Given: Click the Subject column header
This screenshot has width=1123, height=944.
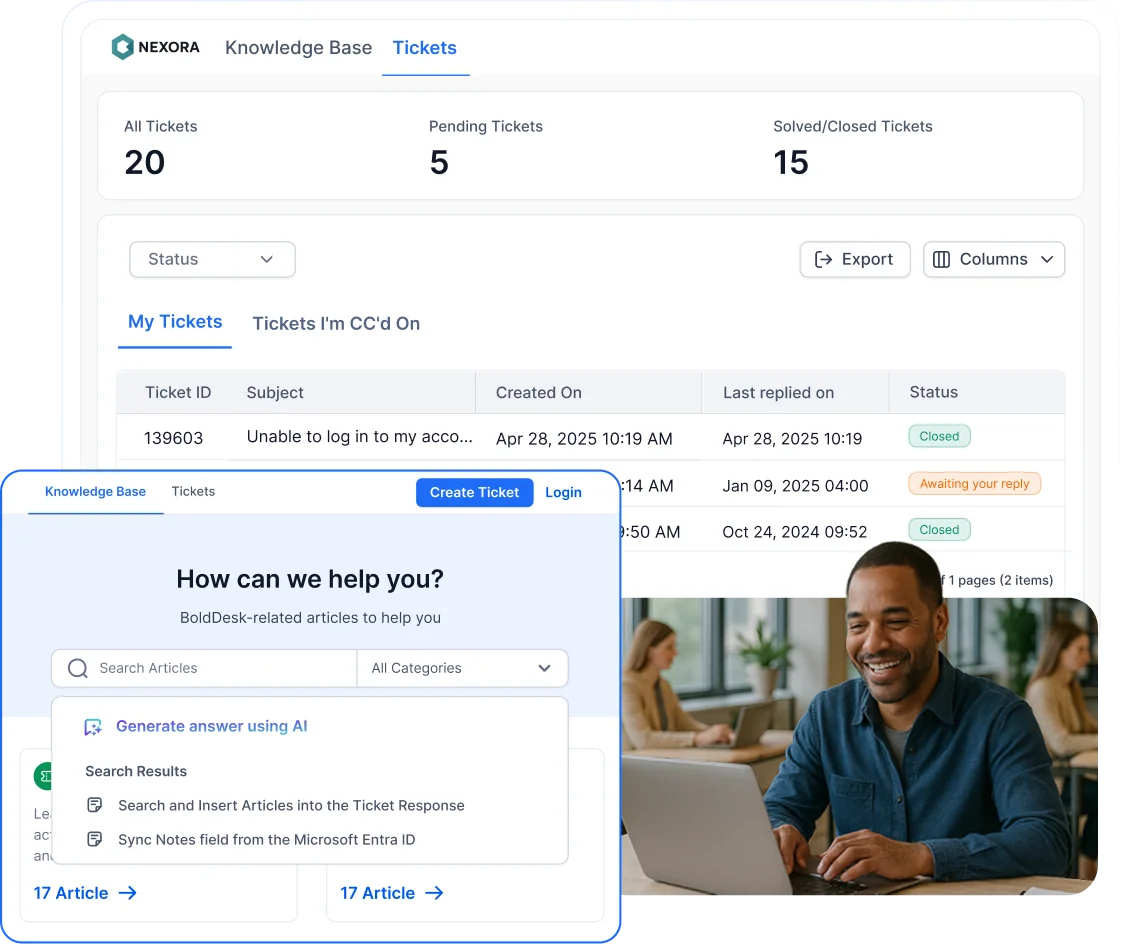Looking at the screenshot, I should 275,392.
